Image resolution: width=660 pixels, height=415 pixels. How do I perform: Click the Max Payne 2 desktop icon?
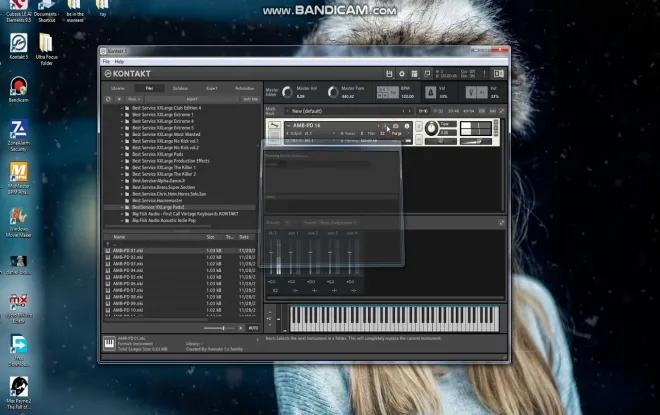pos(19,392)
